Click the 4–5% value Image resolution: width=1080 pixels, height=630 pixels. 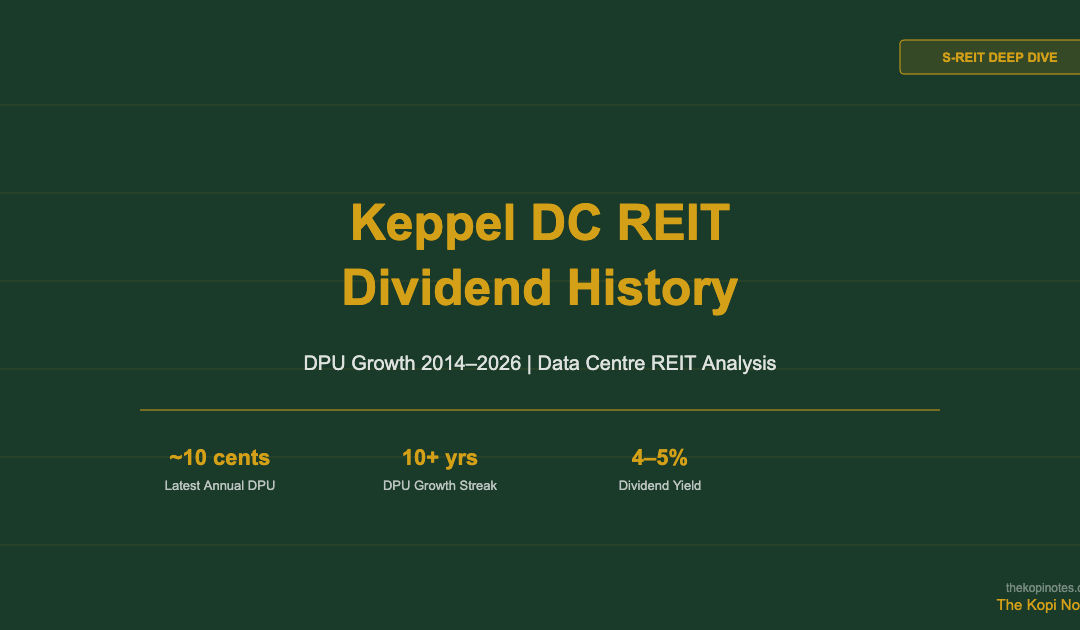tap(659, 457)
